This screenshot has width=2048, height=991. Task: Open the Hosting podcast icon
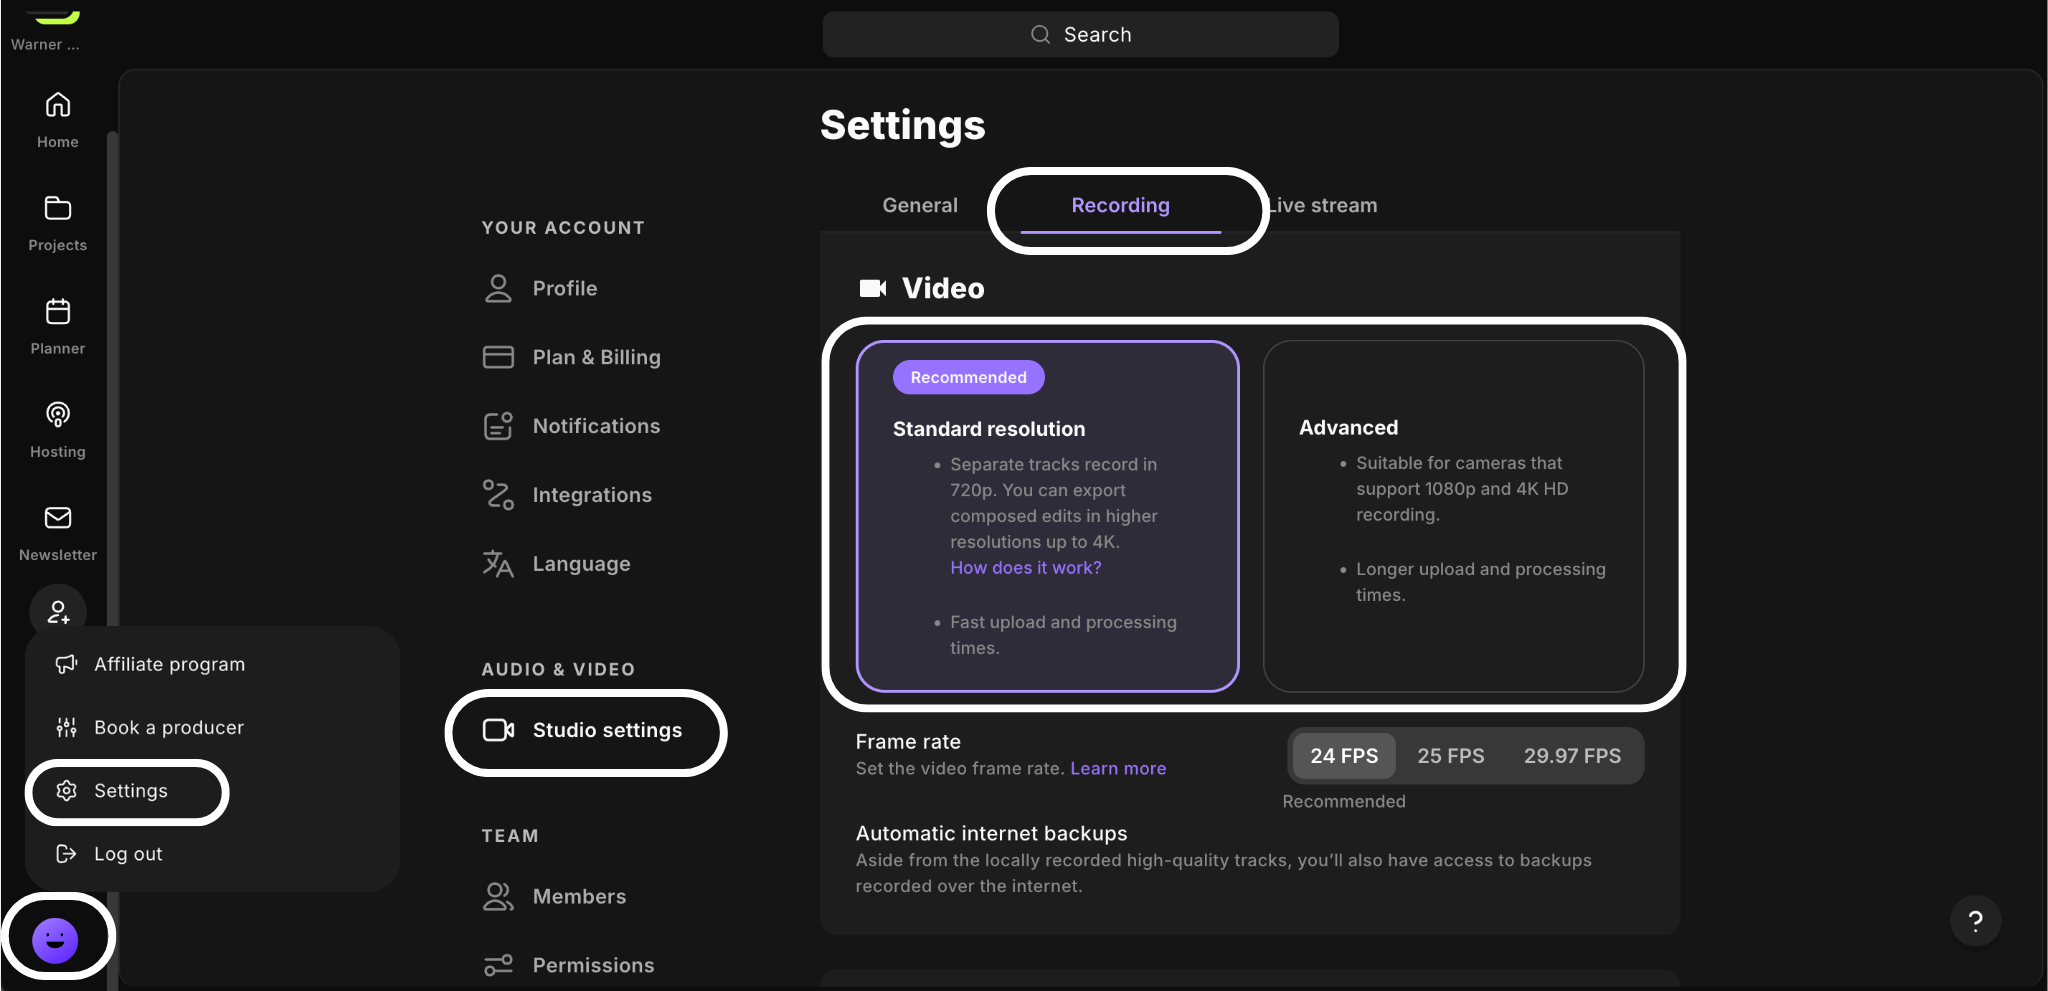point(58,414)
